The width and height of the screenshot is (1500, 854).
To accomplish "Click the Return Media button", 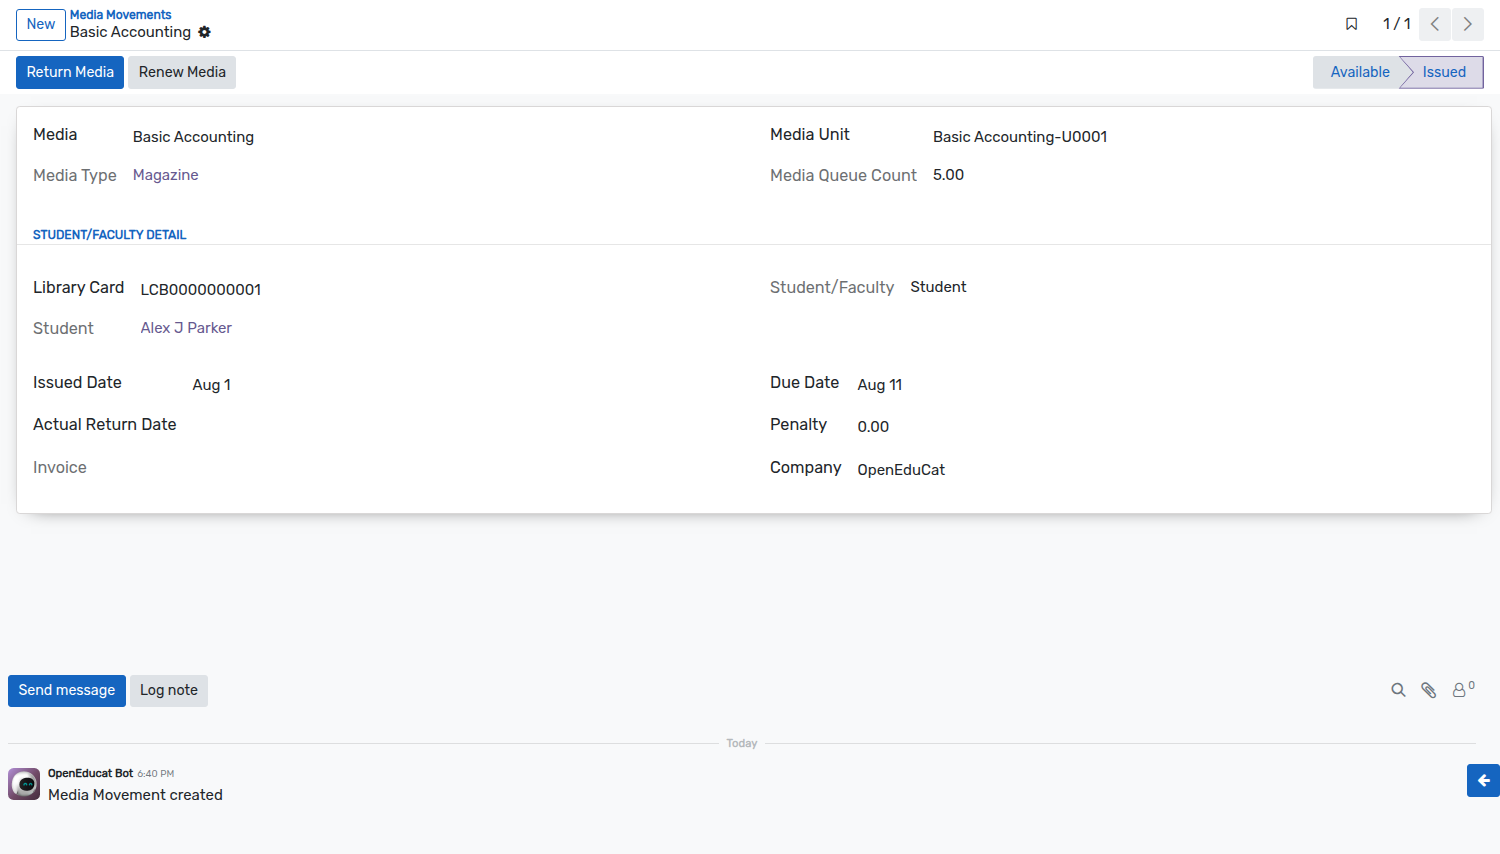I will click(x=70, y=72).
